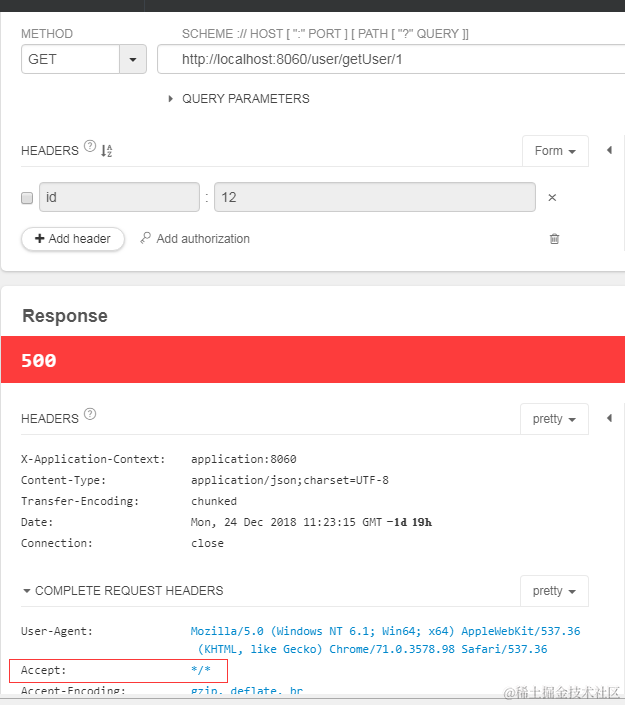
Task: Open response headers pretty dropdown
Action: (554, 419)
